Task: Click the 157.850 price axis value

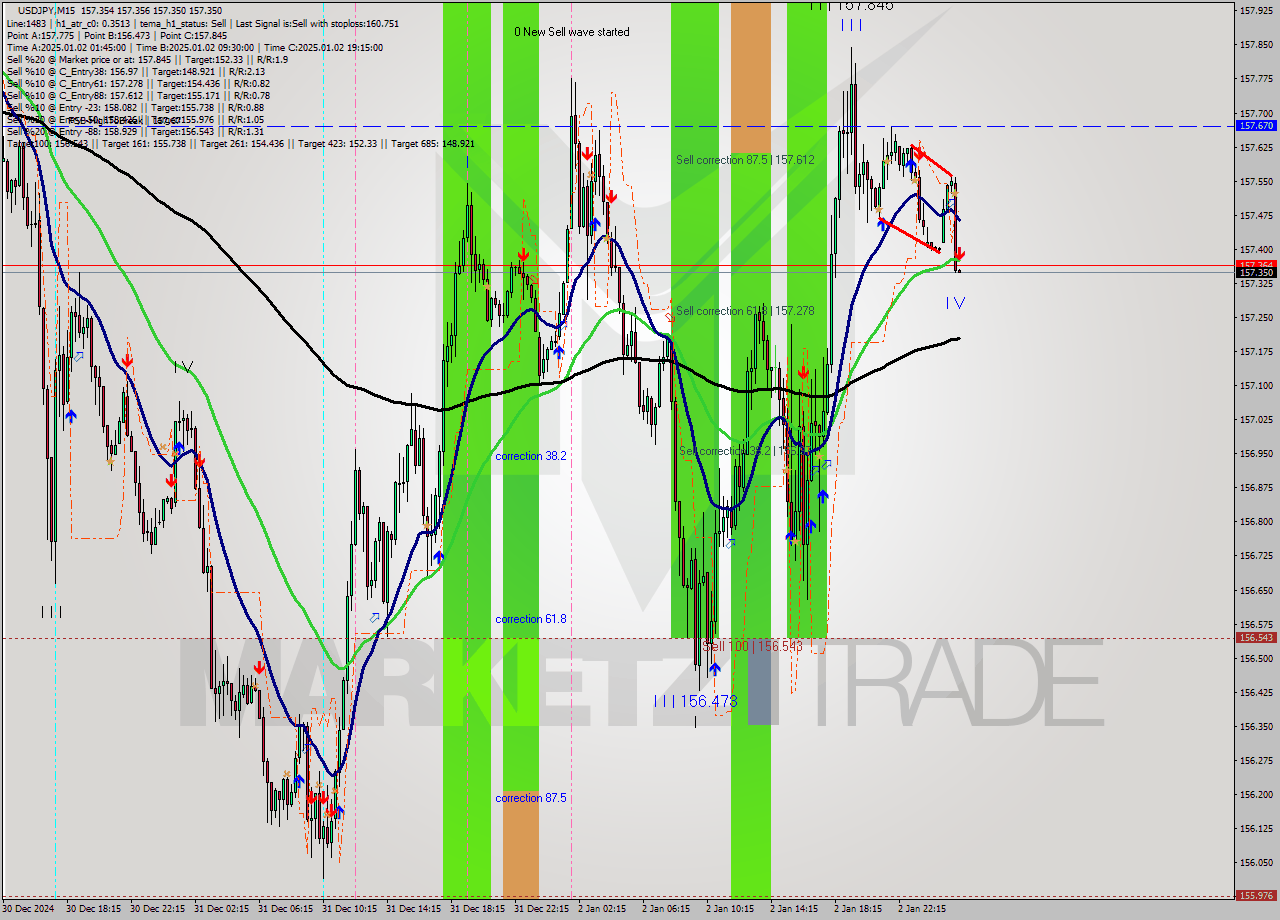Action: coord(1256,45)
